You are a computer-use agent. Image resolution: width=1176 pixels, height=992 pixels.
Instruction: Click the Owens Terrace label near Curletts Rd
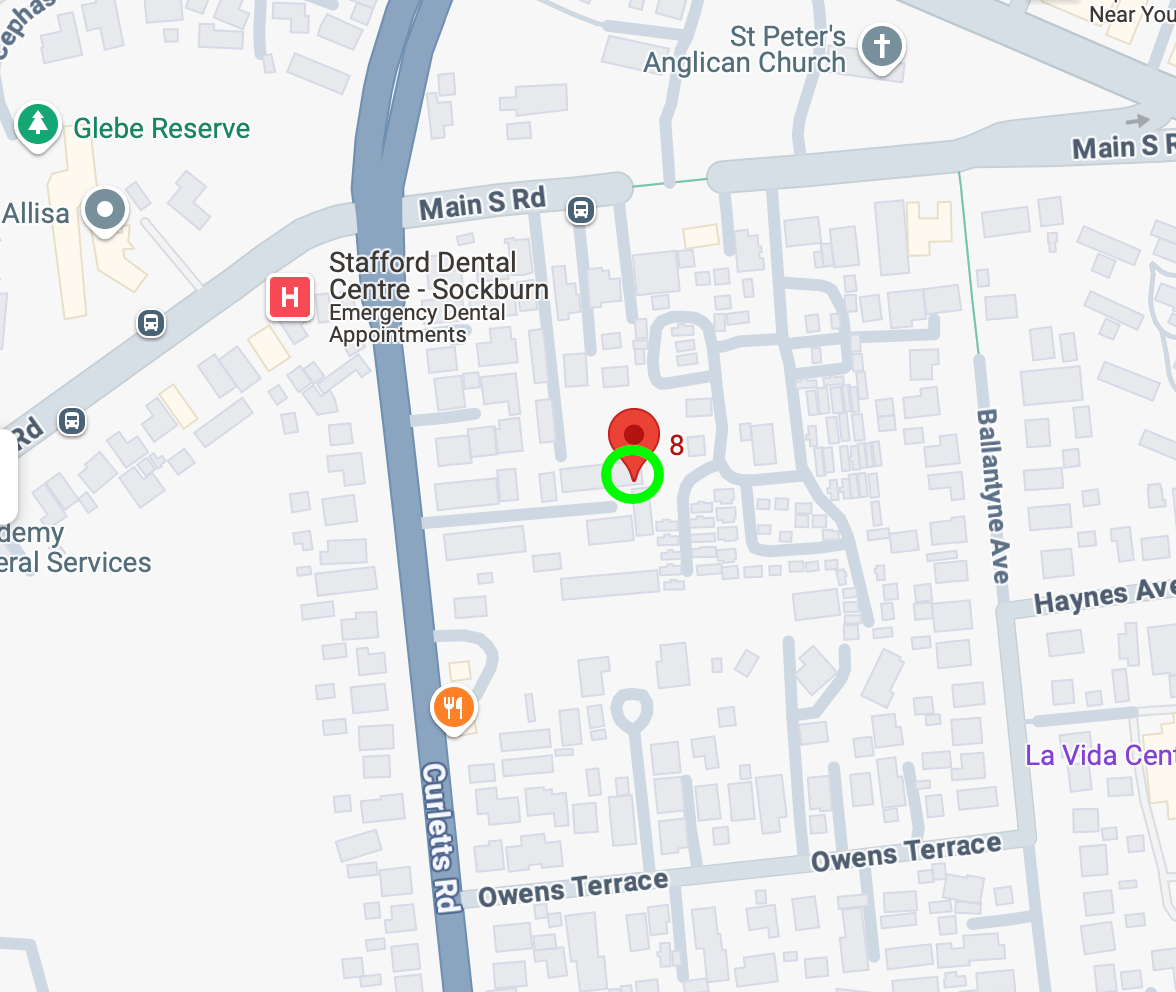coord(573,889)
